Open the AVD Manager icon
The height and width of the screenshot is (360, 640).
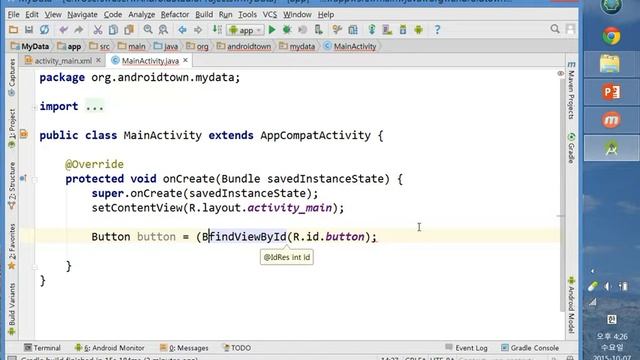[x=387, y=30]
